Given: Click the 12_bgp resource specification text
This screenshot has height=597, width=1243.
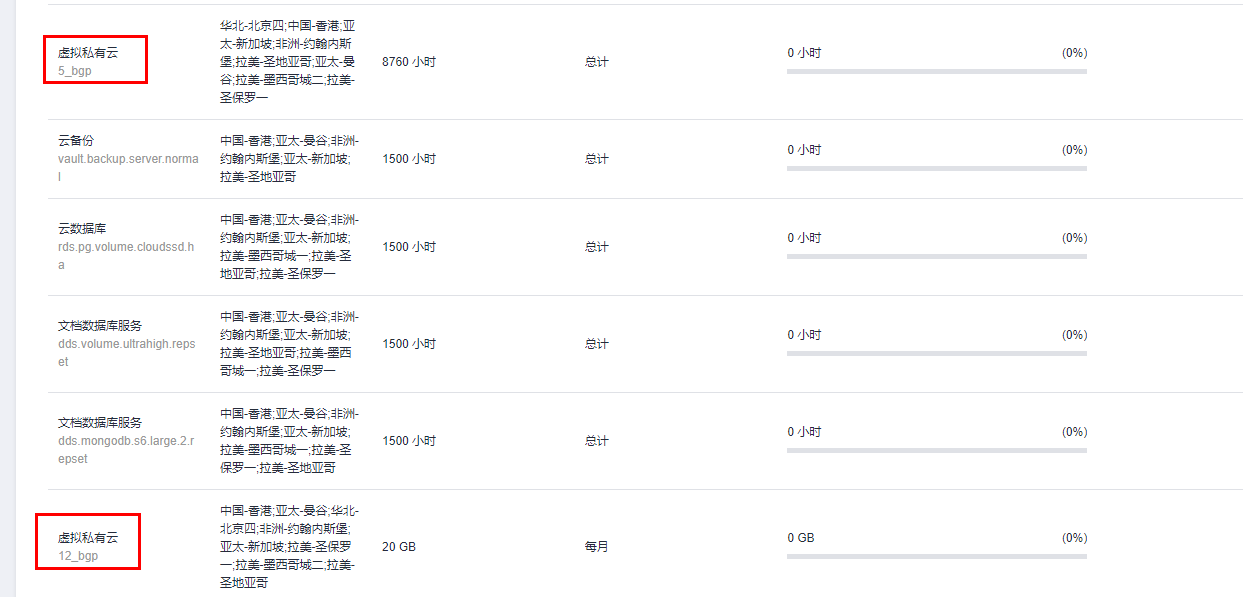Looking at the screenshot, I should (78, 555).
